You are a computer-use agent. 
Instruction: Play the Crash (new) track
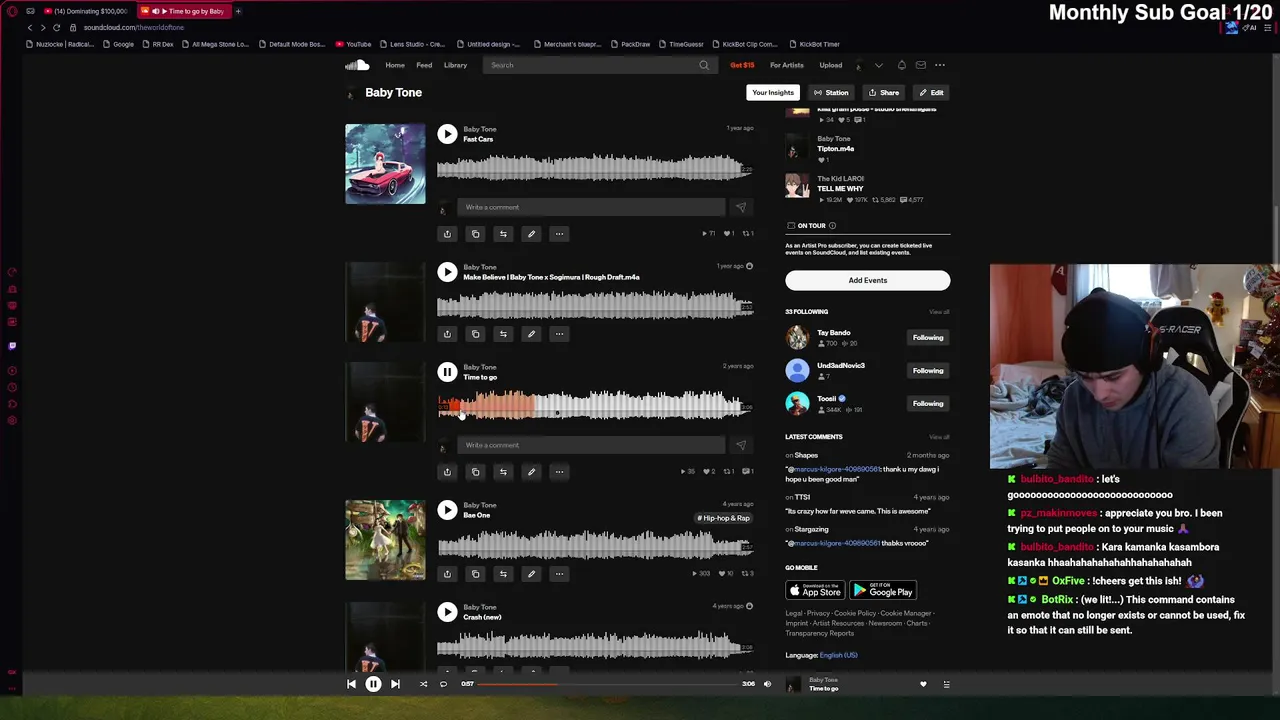click(x=447, y=612)
